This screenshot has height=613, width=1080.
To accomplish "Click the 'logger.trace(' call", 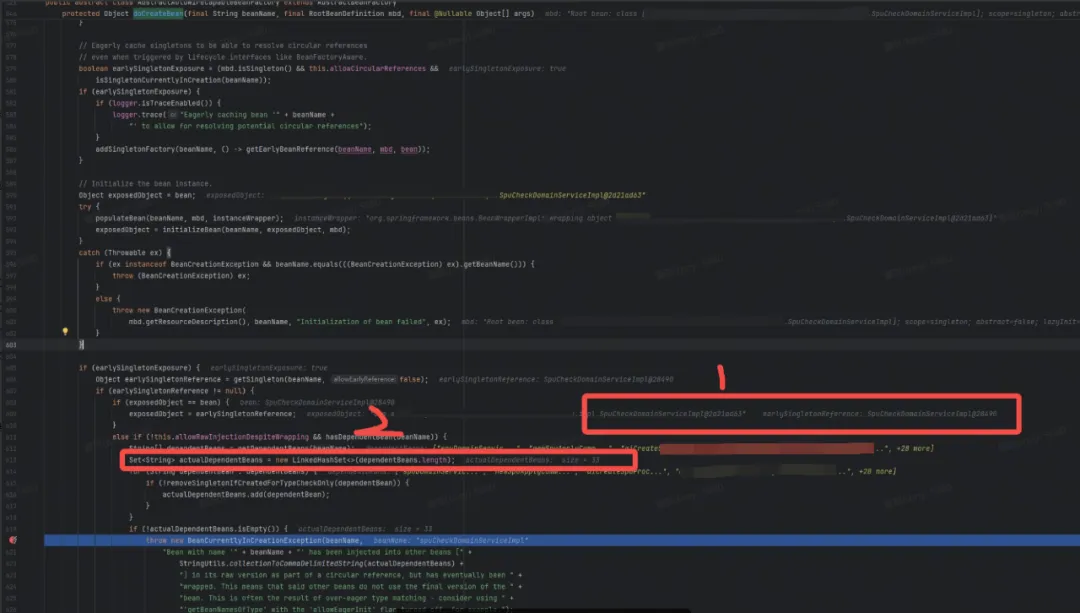I will coord(139,114).
